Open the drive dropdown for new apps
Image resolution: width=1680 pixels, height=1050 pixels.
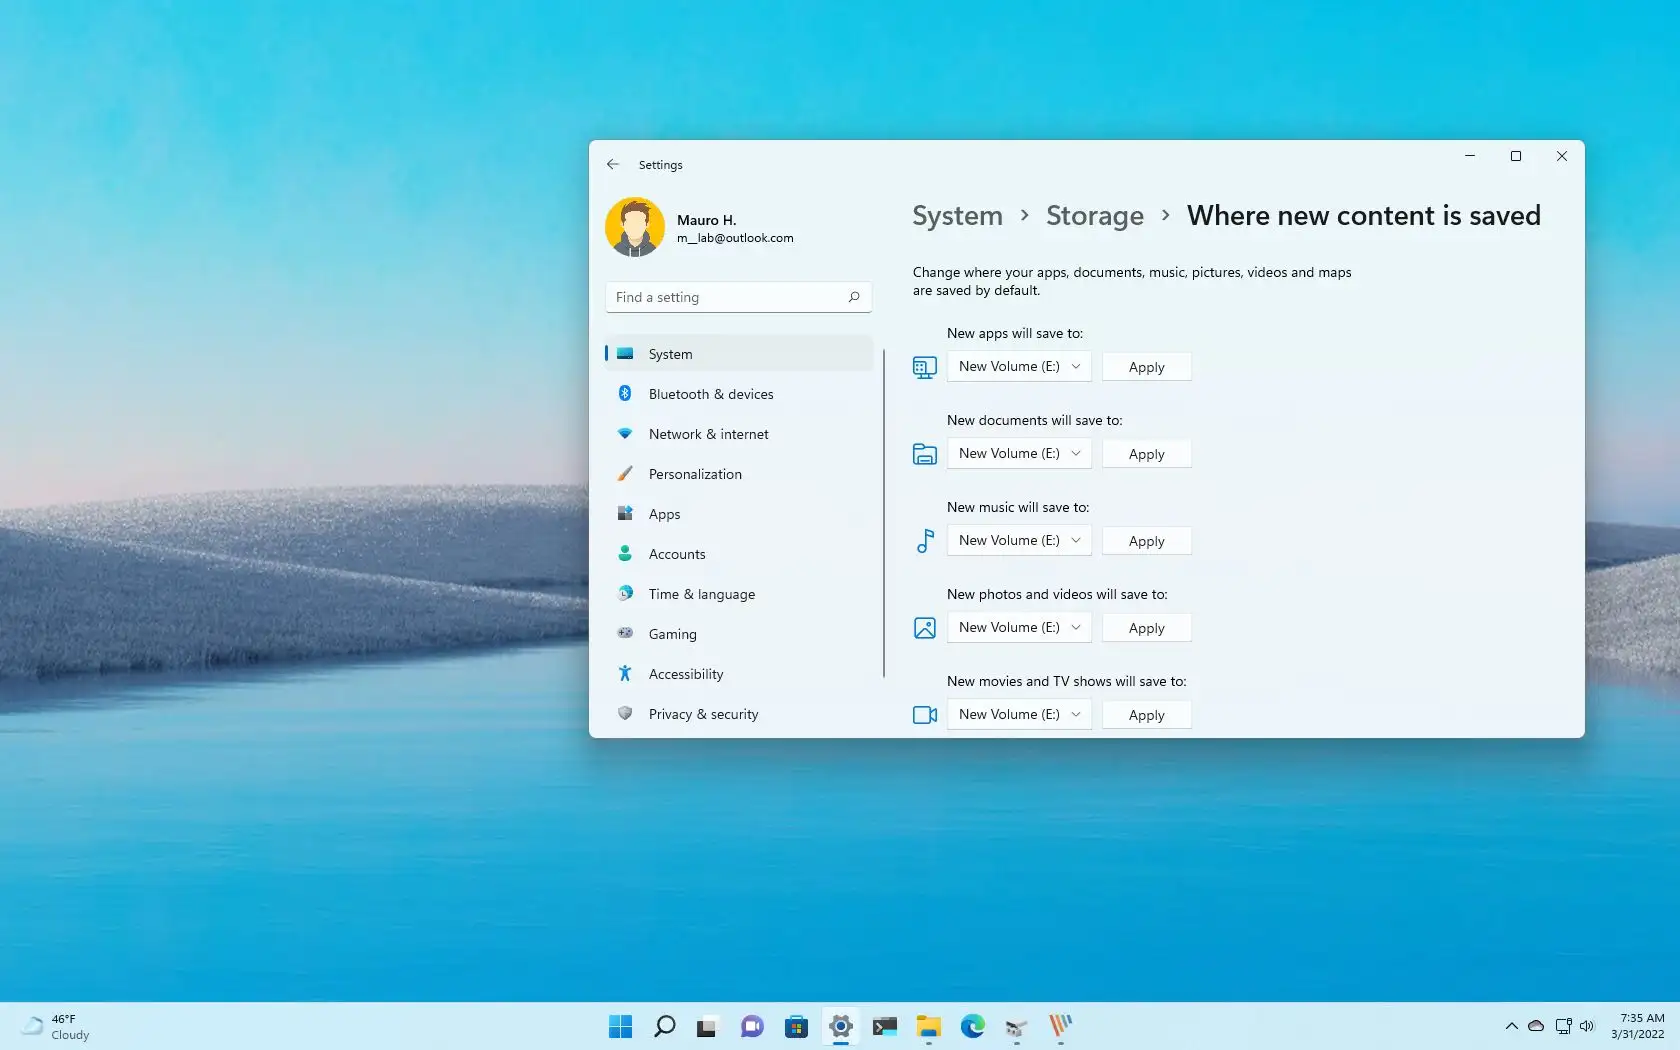coord(1018,366)
